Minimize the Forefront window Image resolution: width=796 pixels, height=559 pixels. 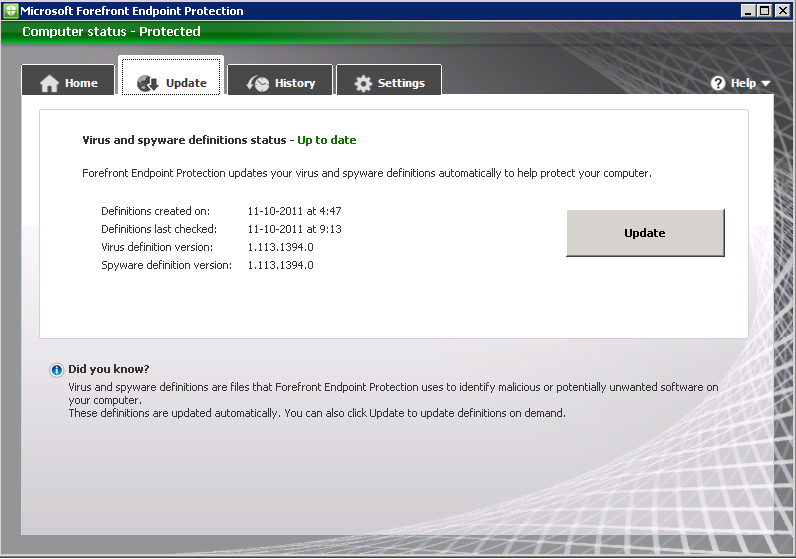[x=748, y=11]
